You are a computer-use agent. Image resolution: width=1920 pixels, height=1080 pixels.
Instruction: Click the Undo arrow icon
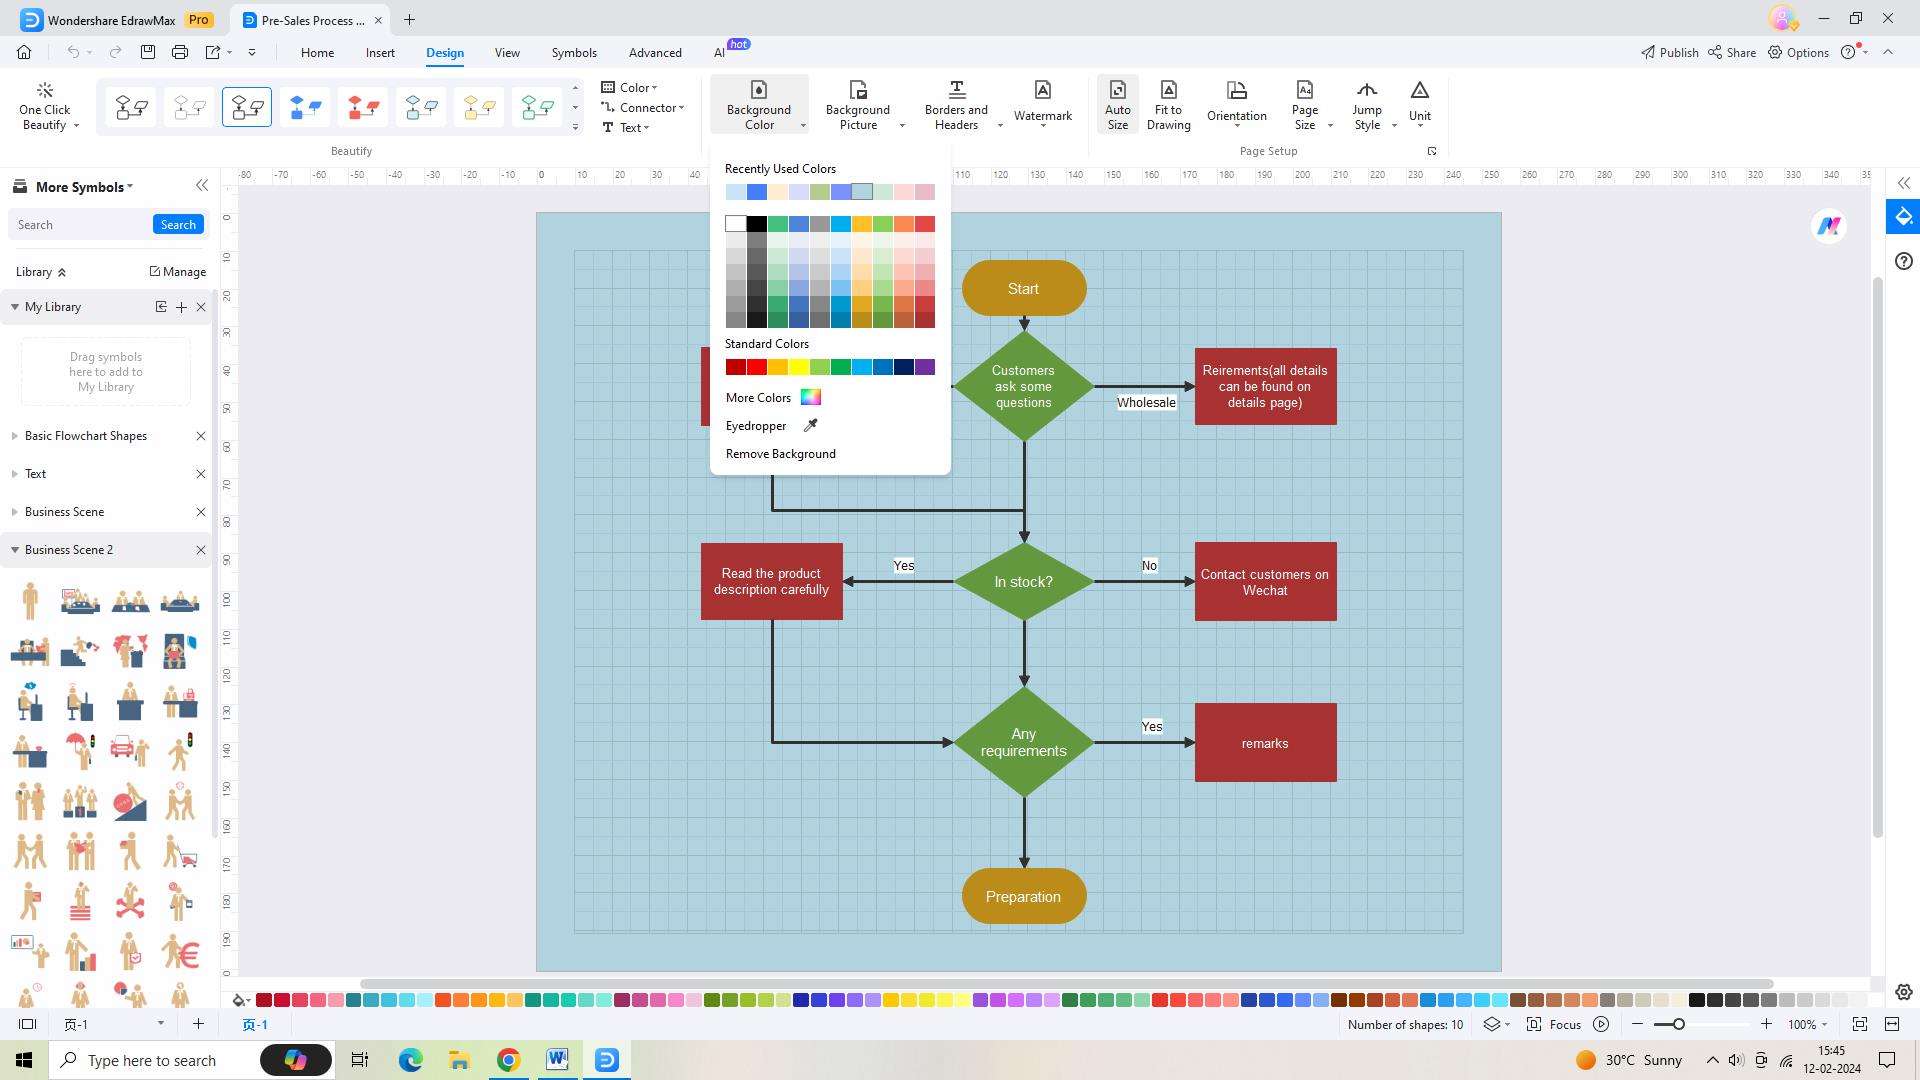click(73, 52)
